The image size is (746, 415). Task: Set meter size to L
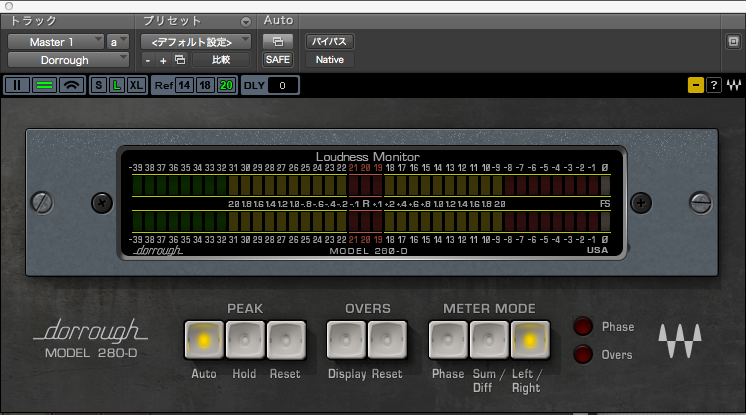pyautogui.click(x=117, y=85)
